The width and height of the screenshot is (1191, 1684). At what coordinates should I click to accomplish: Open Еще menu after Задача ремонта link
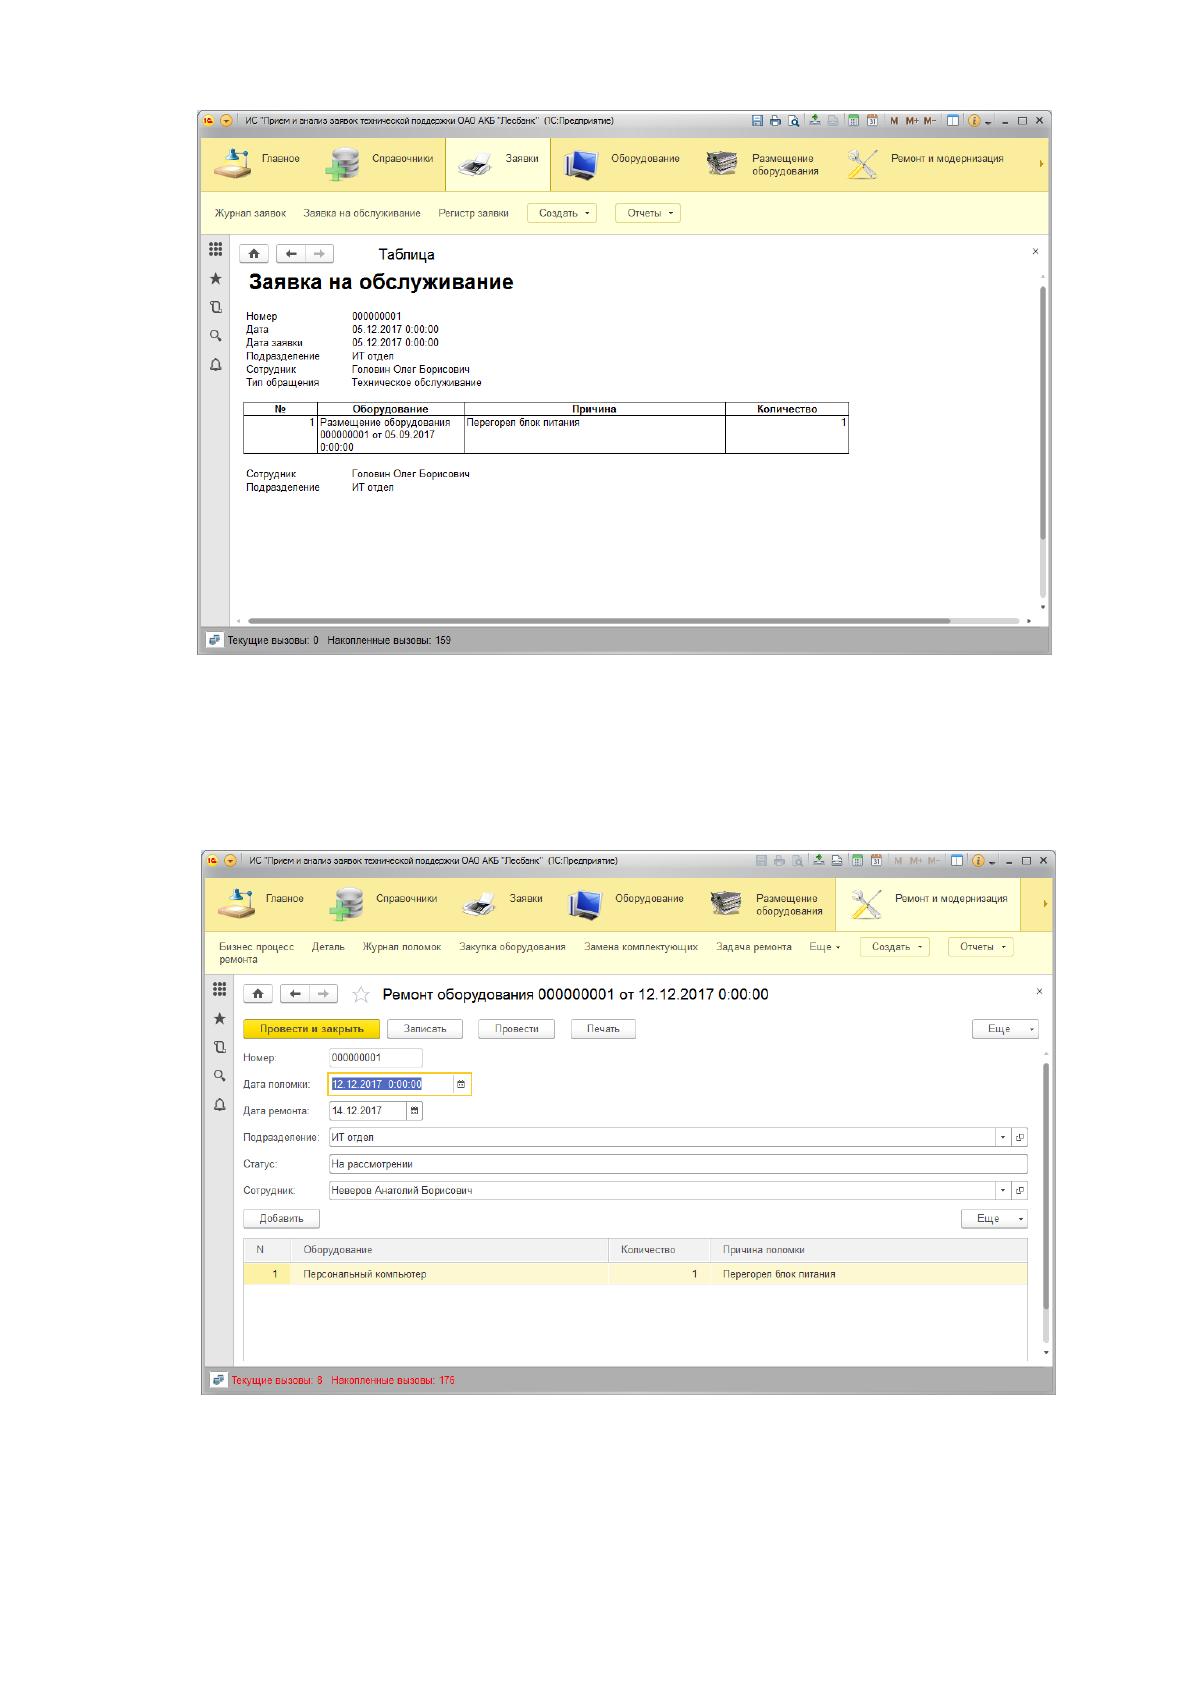[x=825, y=946]
